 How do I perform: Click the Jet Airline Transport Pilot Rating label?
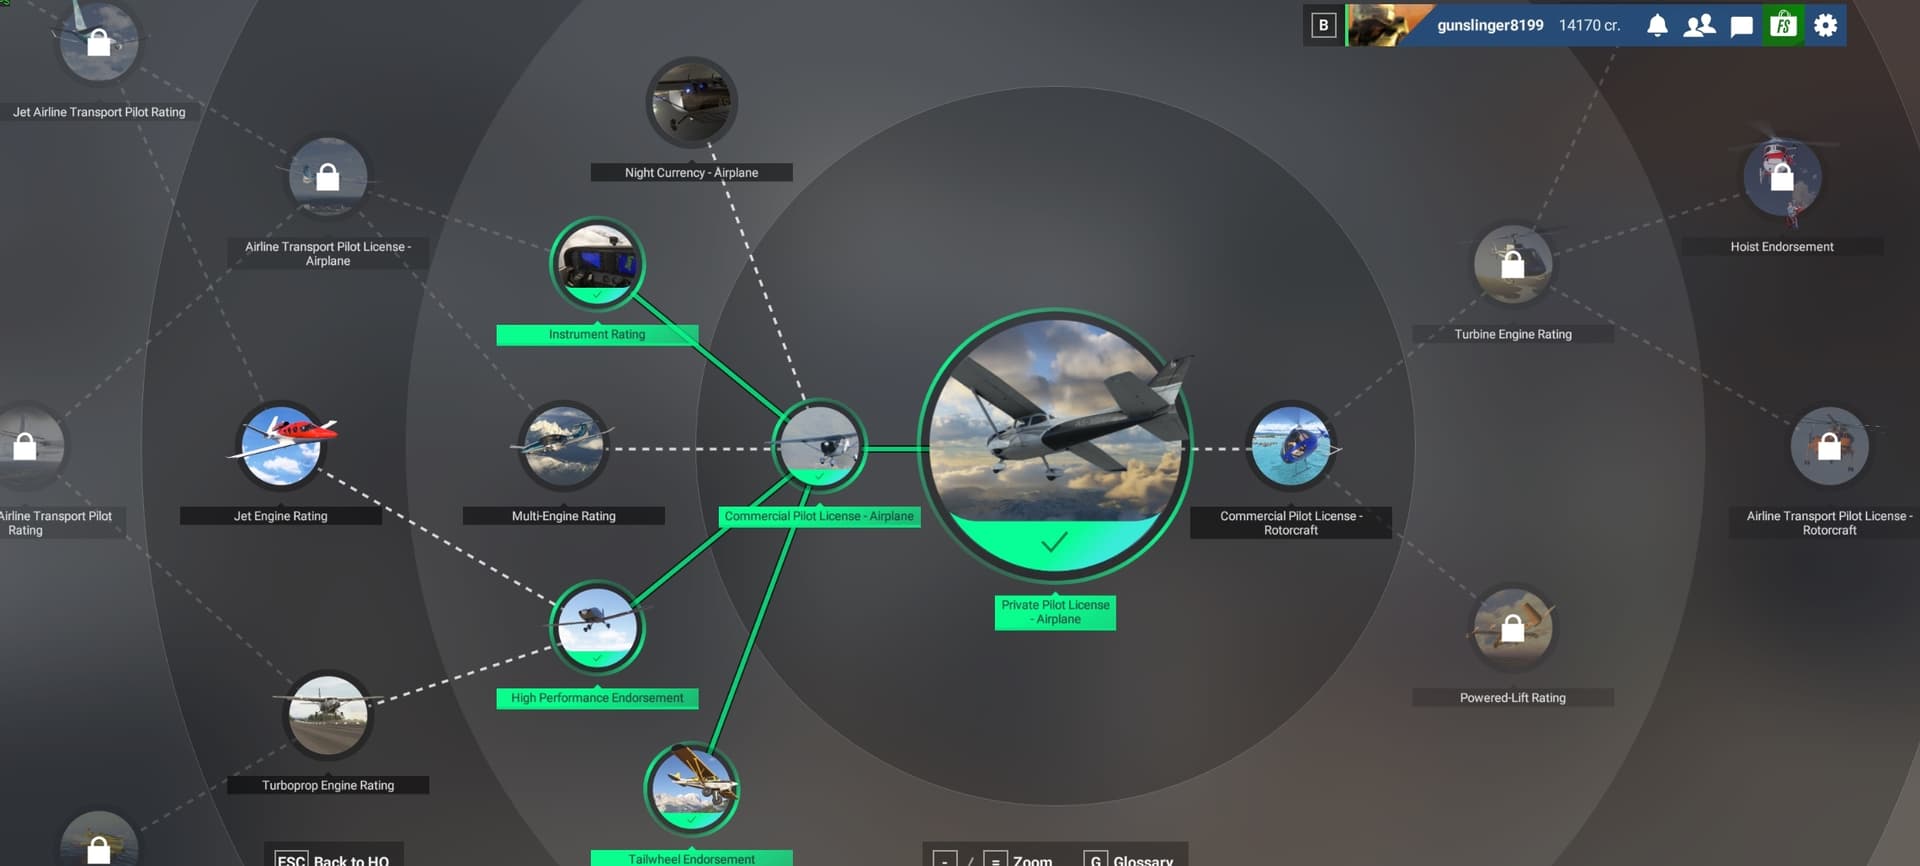pos(99,112)
